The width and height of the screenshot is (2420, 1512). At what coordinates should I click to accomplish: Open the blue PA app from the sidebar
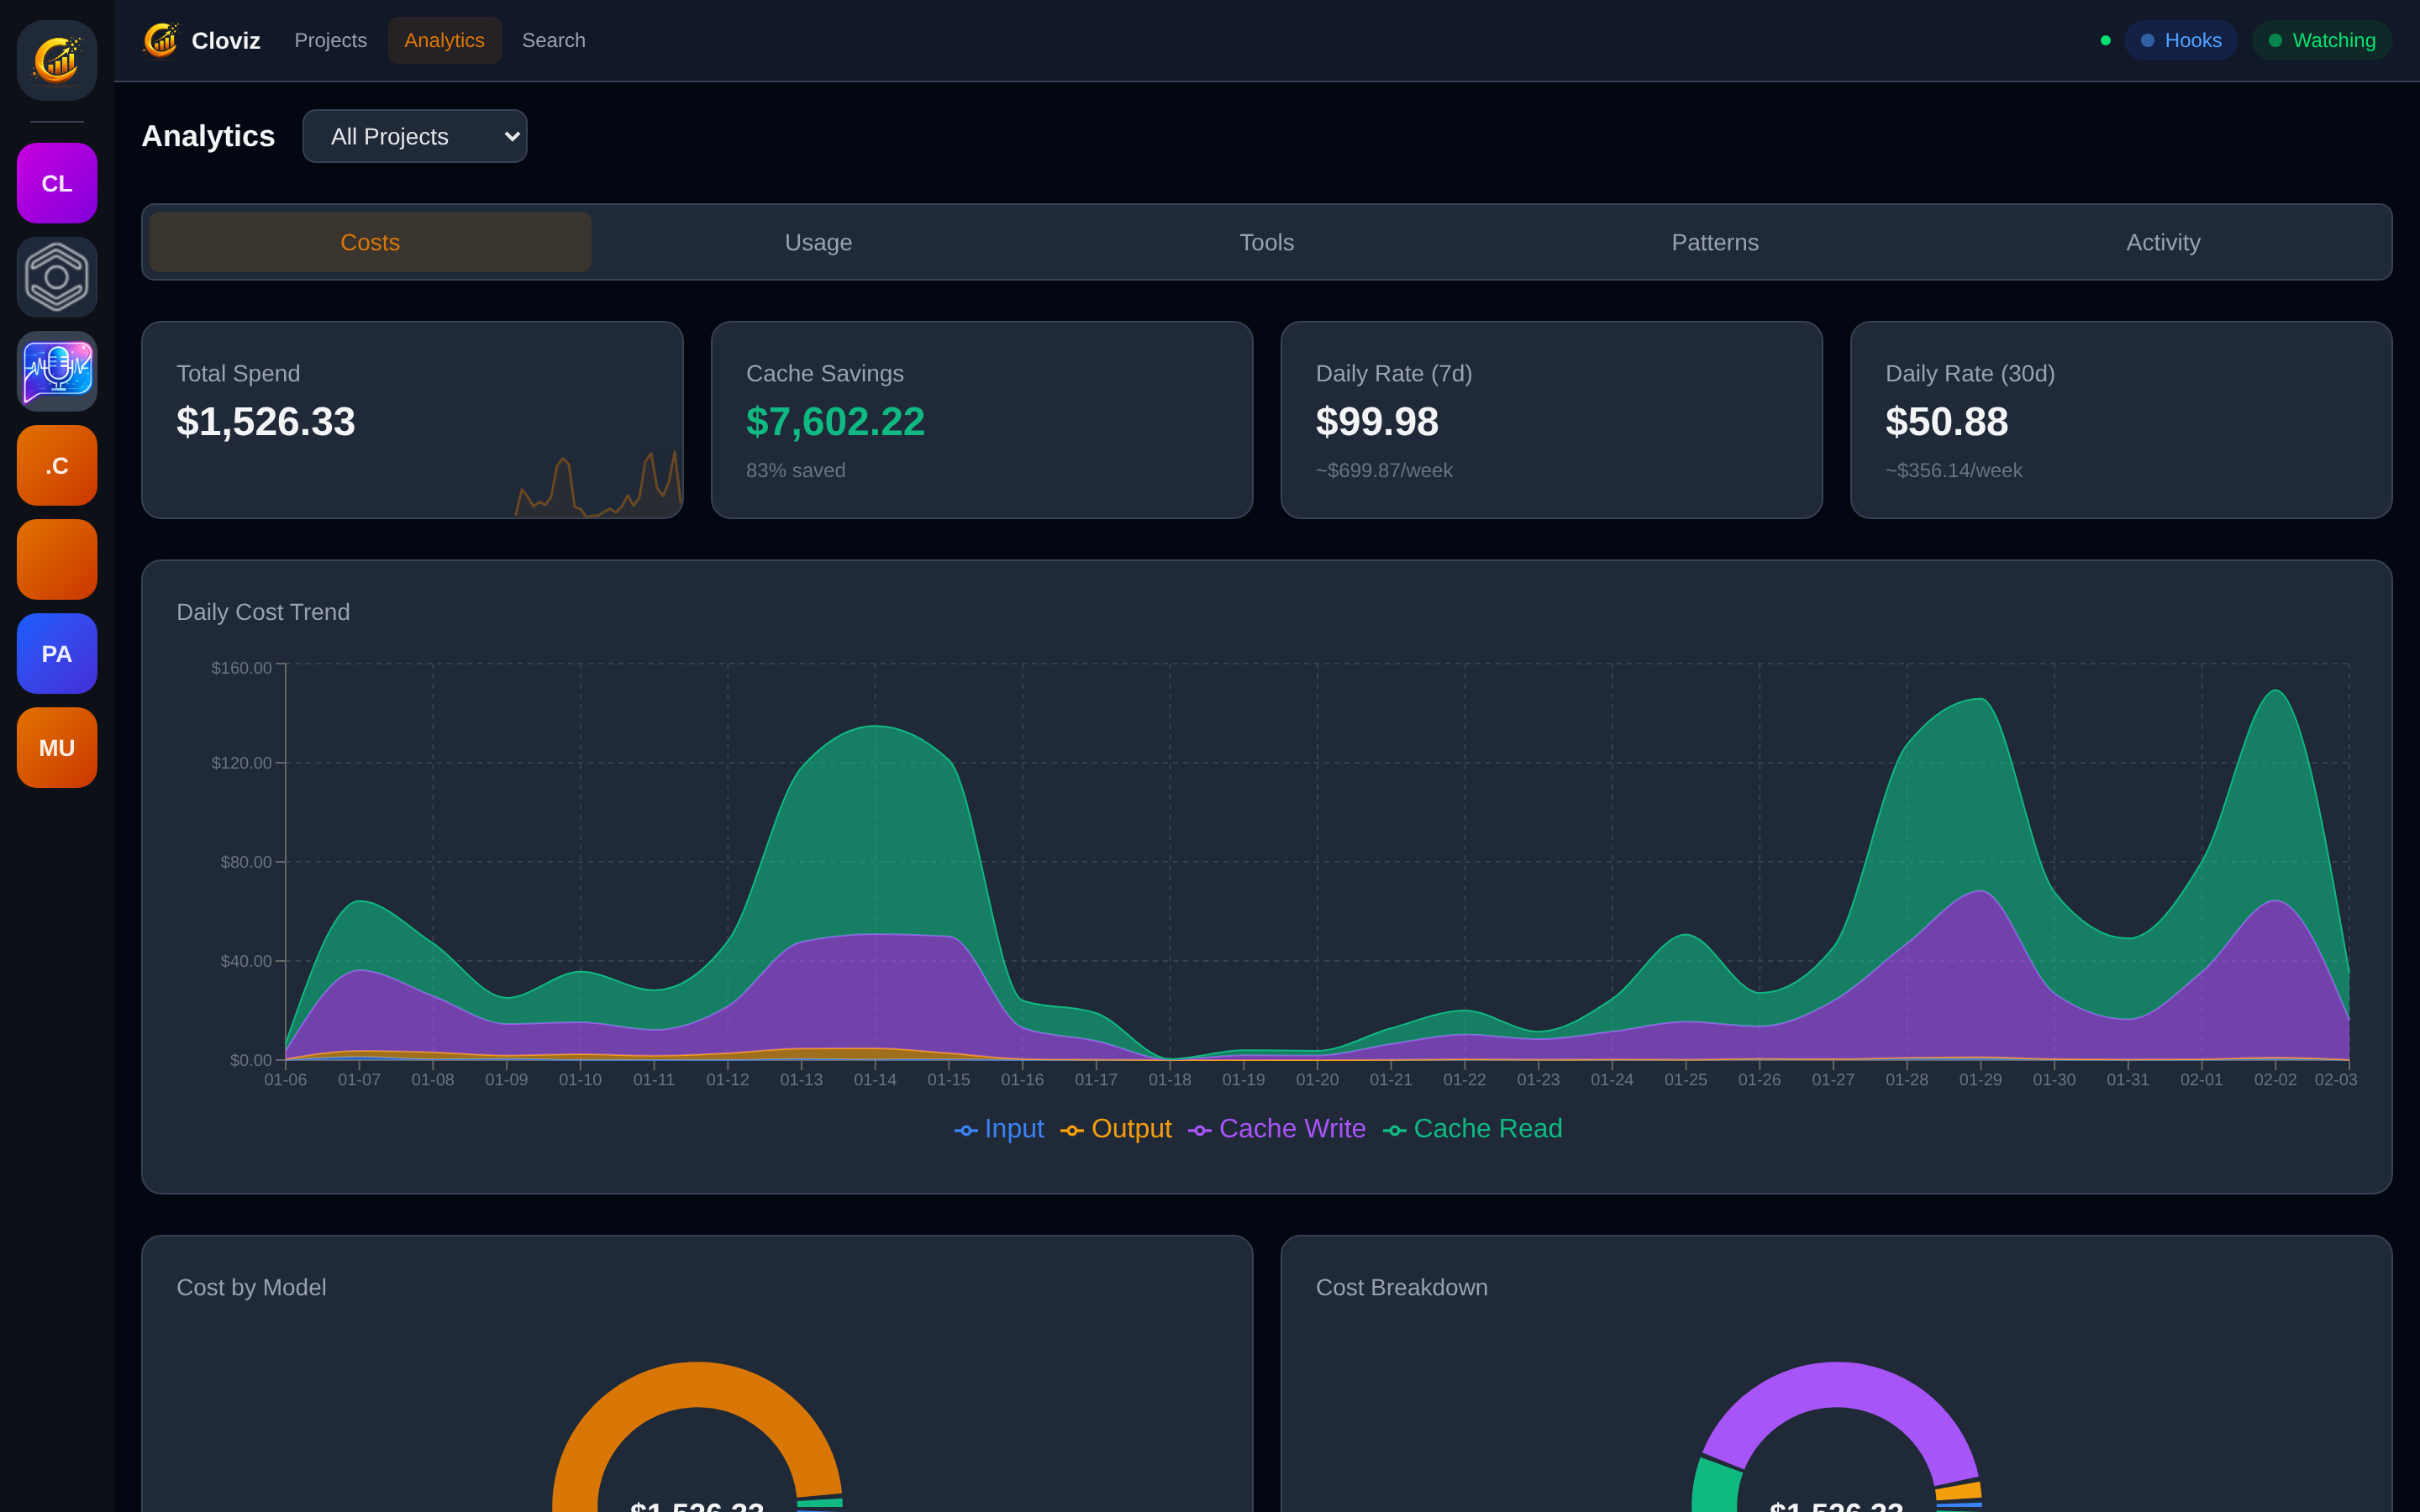tap(57, 653)
